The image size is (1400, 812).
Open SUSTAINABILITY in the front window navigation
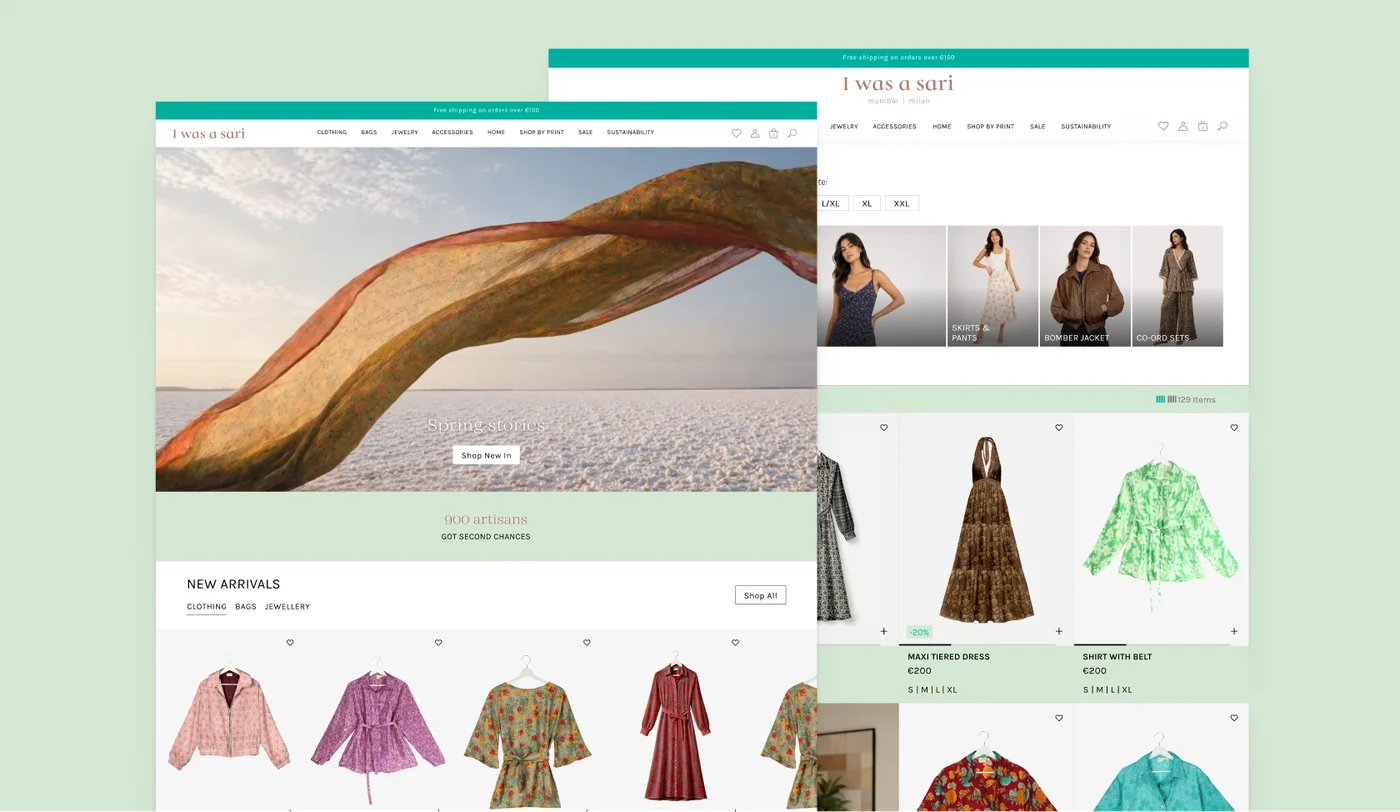[630, 132]
